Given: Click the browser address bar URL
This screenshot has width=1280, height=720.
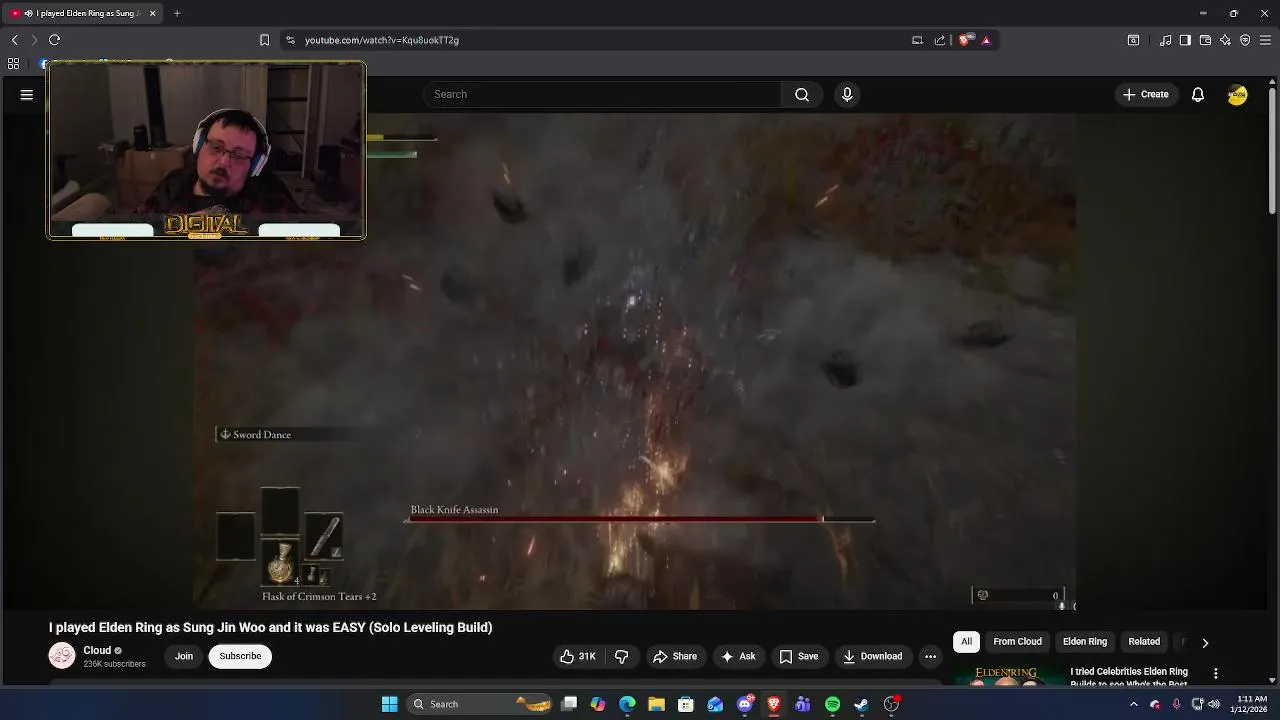Looking at the screenshot, I should tap(382, 40).
